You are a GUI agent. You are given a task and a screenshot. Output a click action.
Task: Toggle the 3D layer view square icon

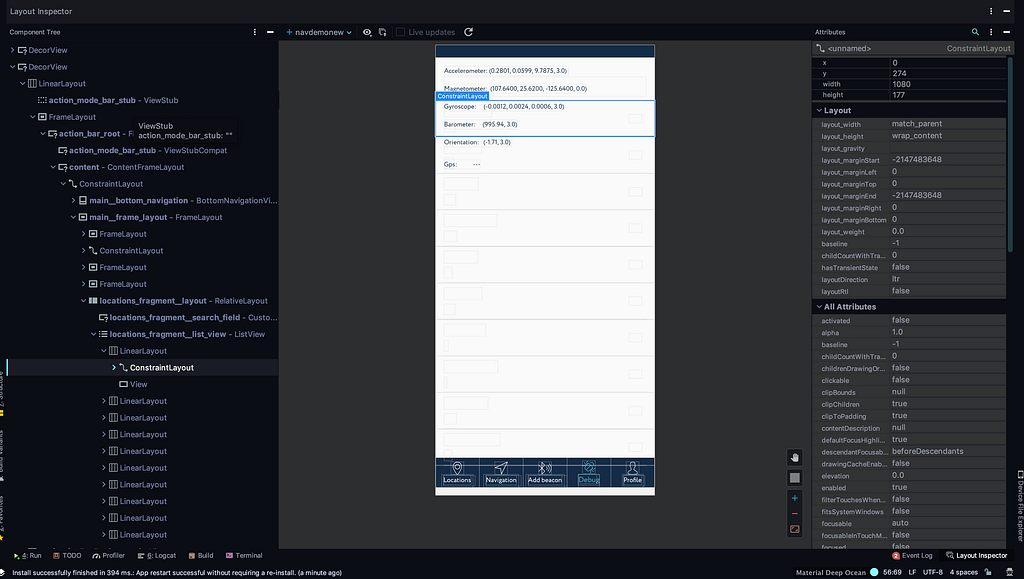coord(794,478)
